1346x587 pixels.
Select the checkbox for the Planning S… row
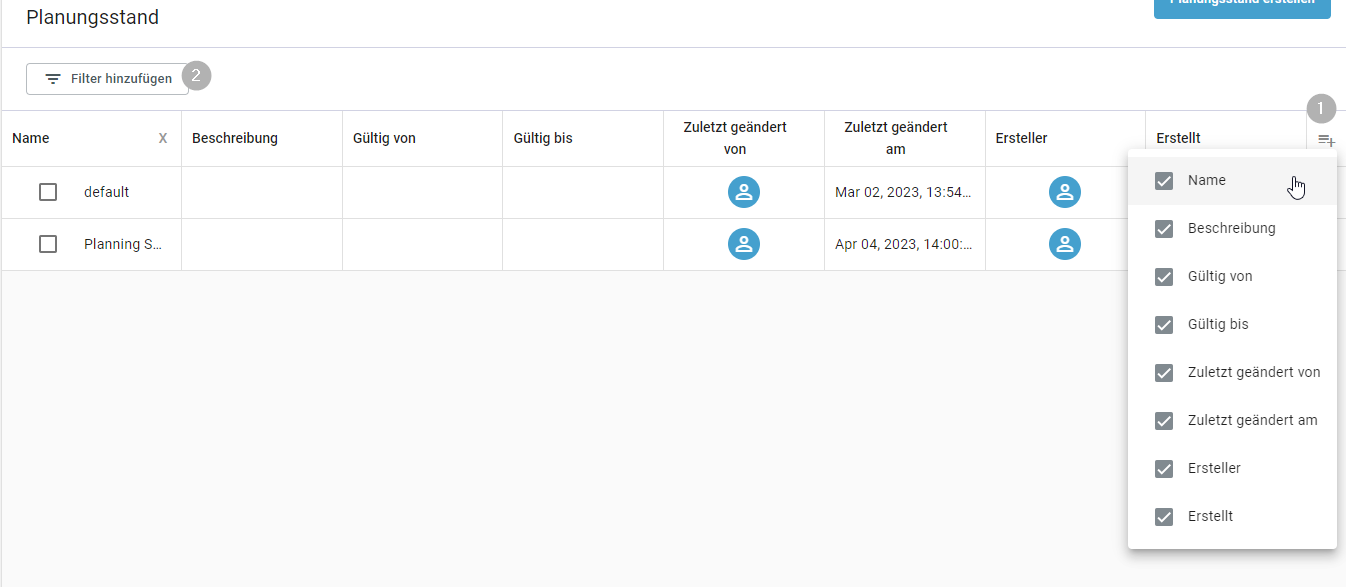(48, 244)
